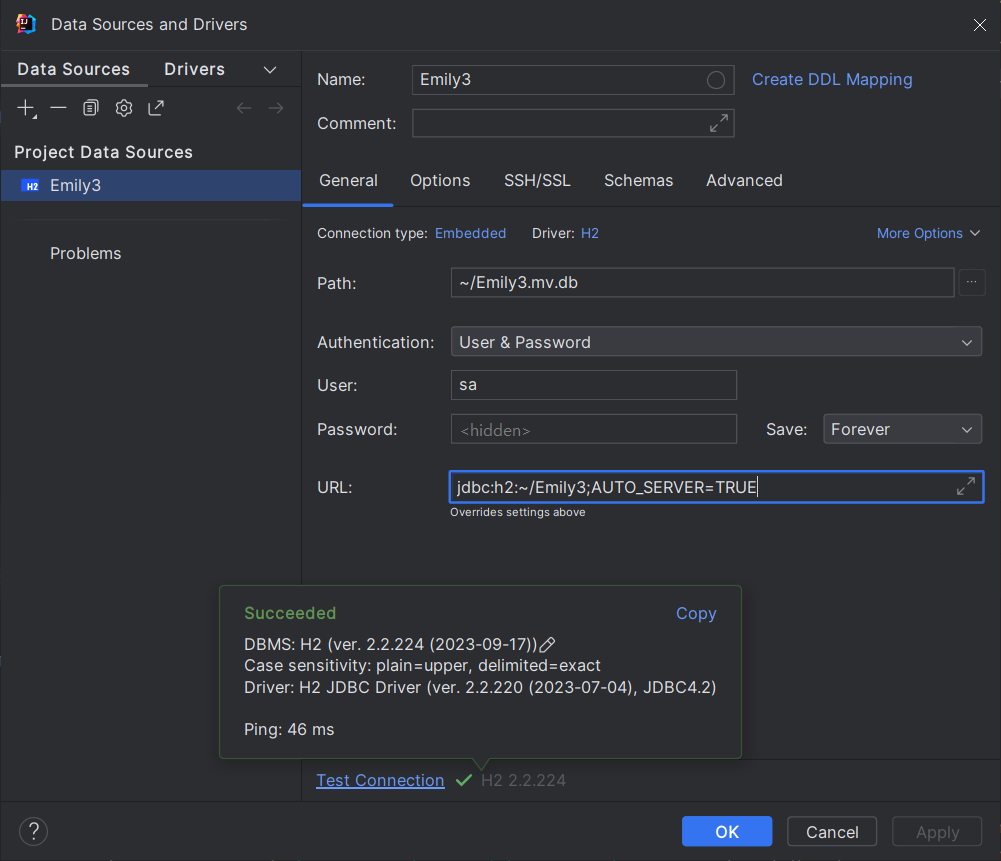This screenshot has width=1001, height=861.
Task: Click the green success checkmark
Action: click(x=464, y=780)
